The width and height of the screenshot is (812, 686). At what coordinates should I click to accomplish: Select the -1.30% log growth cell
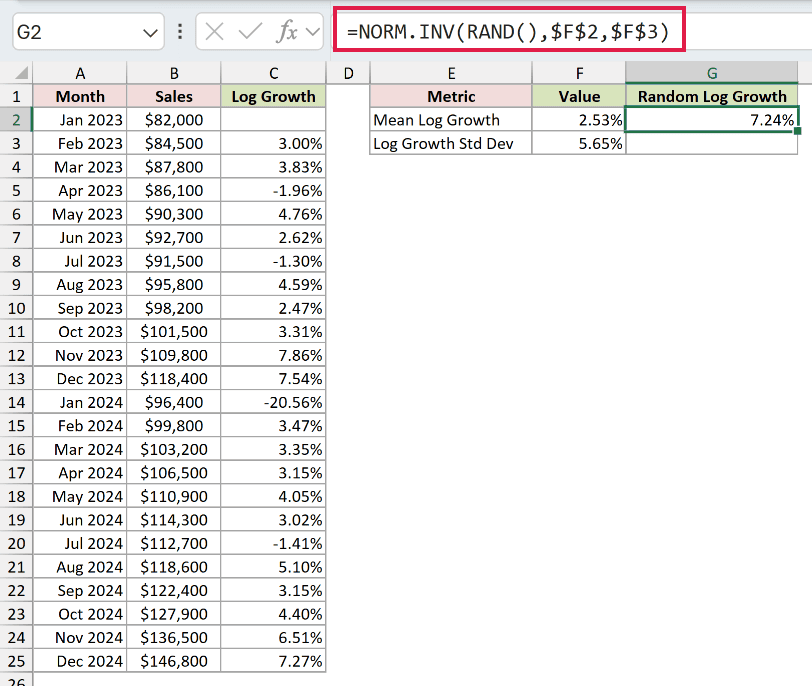(x=273, y=261)
